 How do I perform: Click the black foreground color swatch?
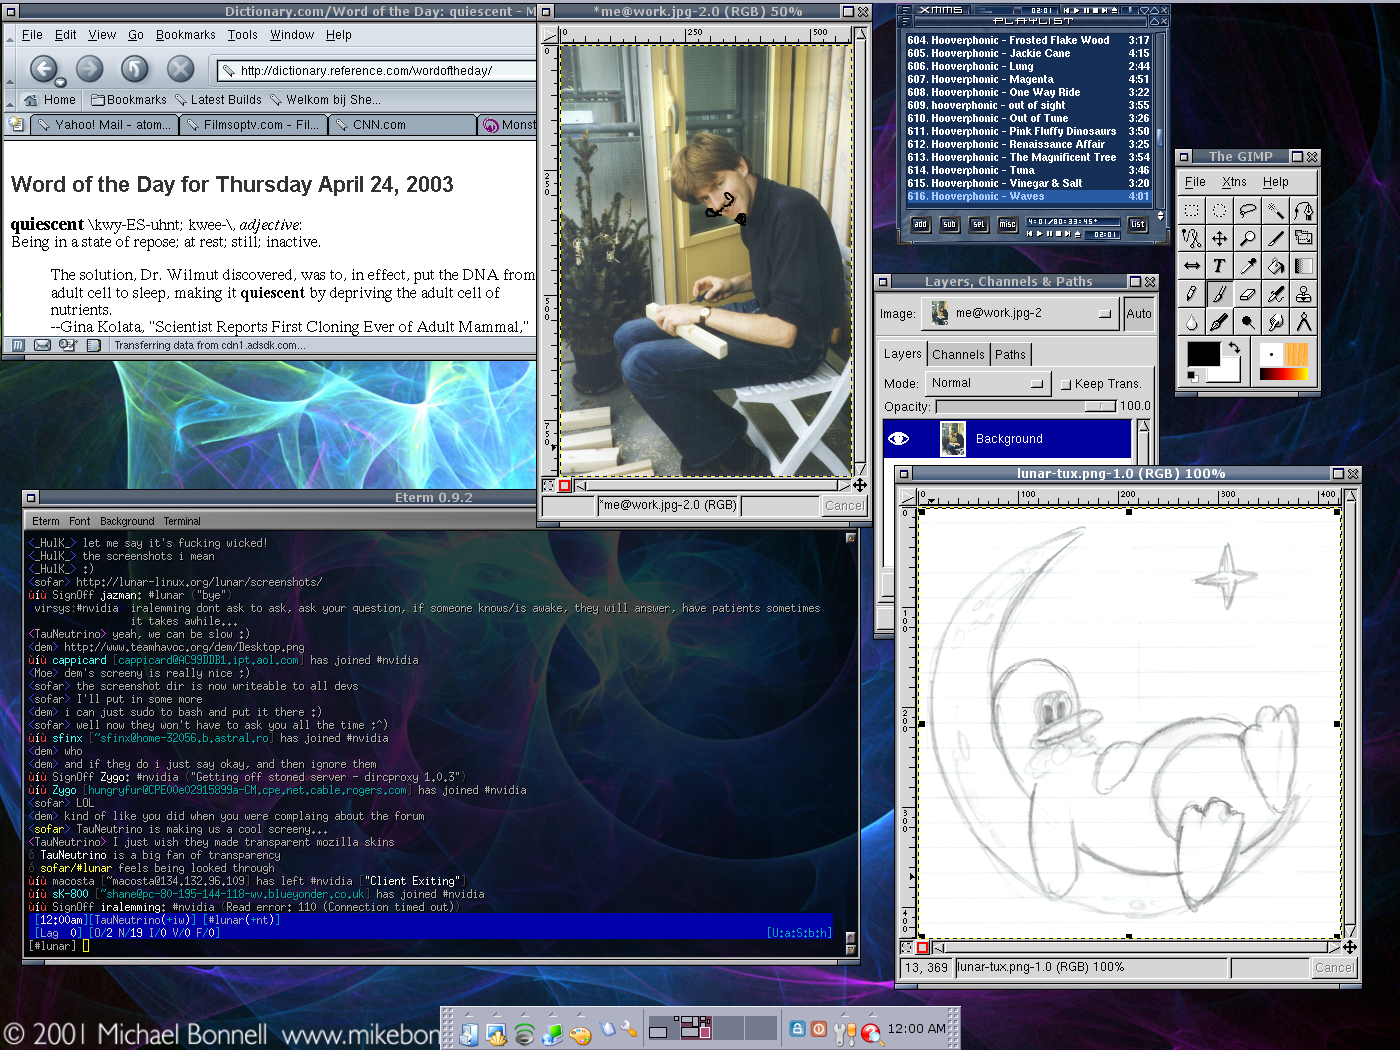tap(1203, 354)
